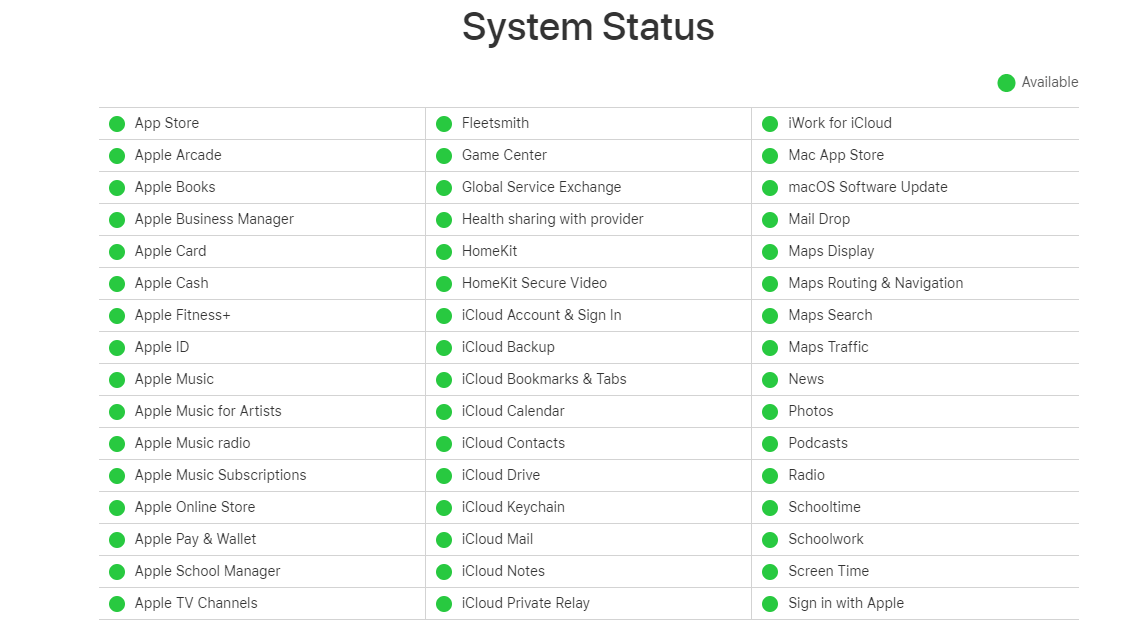The image size is (1141, 620).
Task: Click the status indicator next to iCloud Drive
Action: tap(444, 476)
